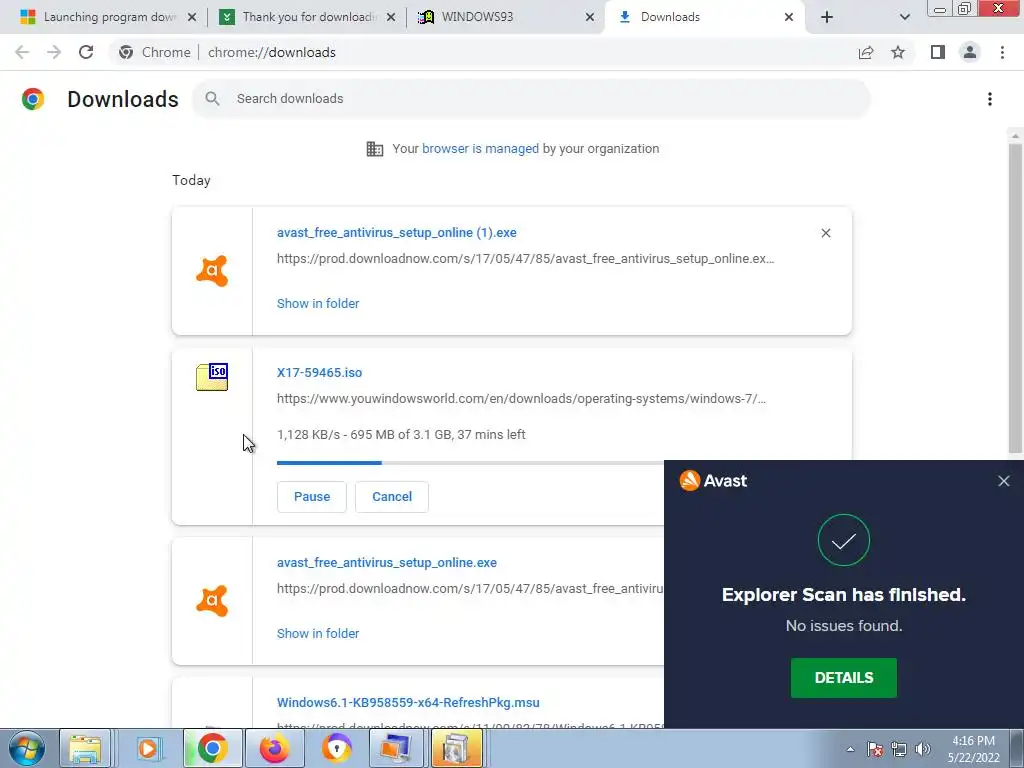Image resolution: width=1024 pixels, height=768 pixels.
Task: Click the Action Center flag tray icon
Action: click(x=875, y=749)
